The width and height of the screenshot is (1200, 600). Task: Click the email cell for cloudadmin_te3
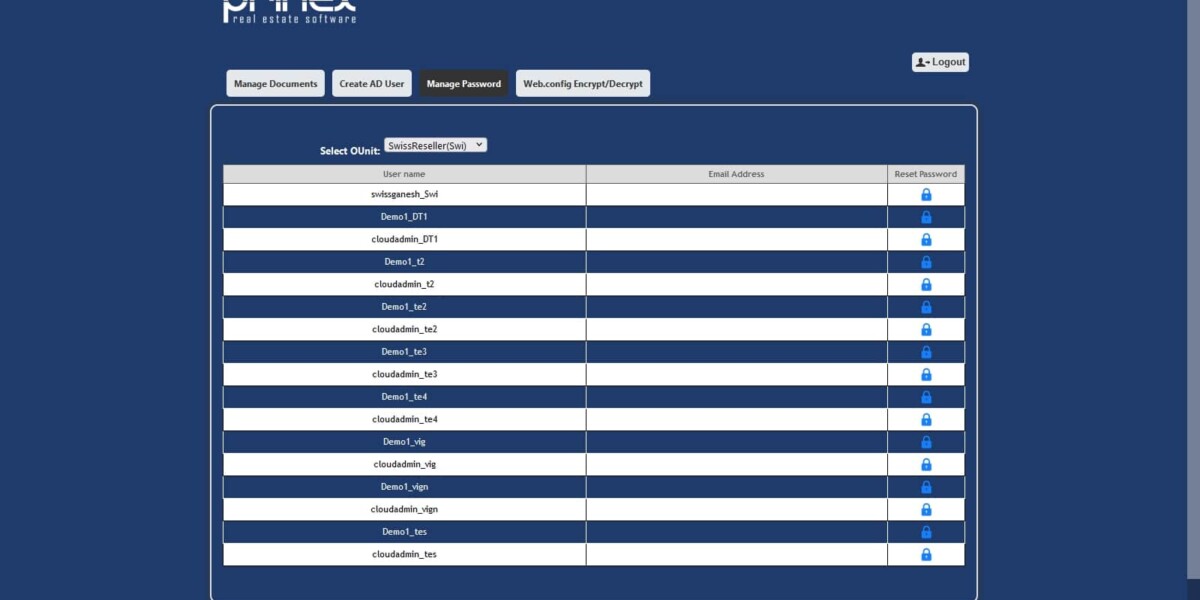tap(736, 375)
